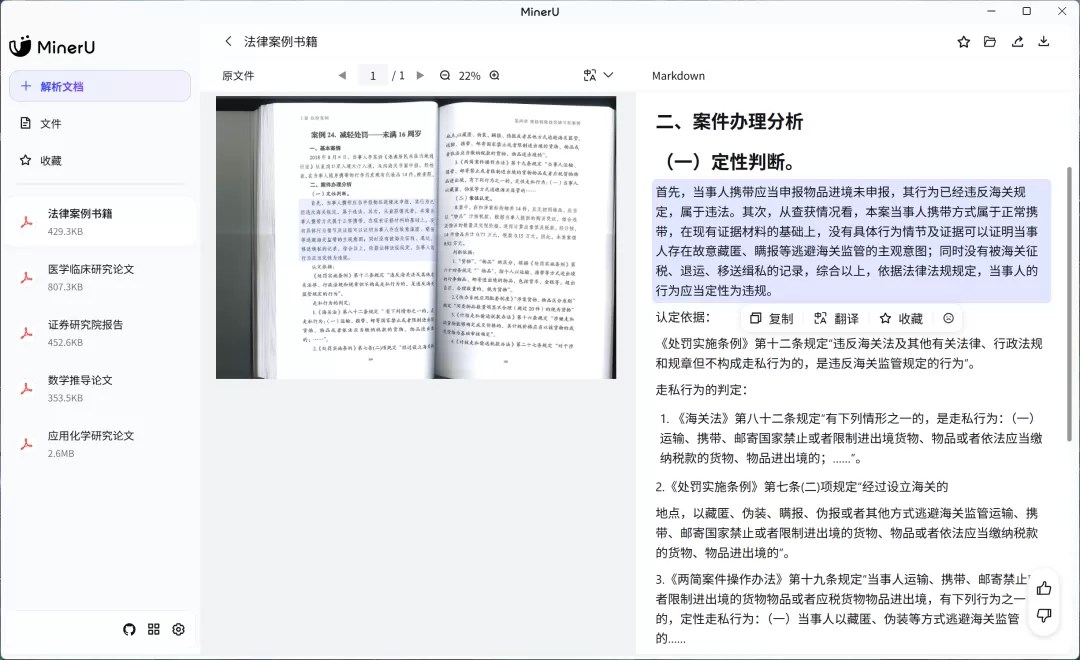
Task: Zoom out the original file preview
Action: [445, 76]
